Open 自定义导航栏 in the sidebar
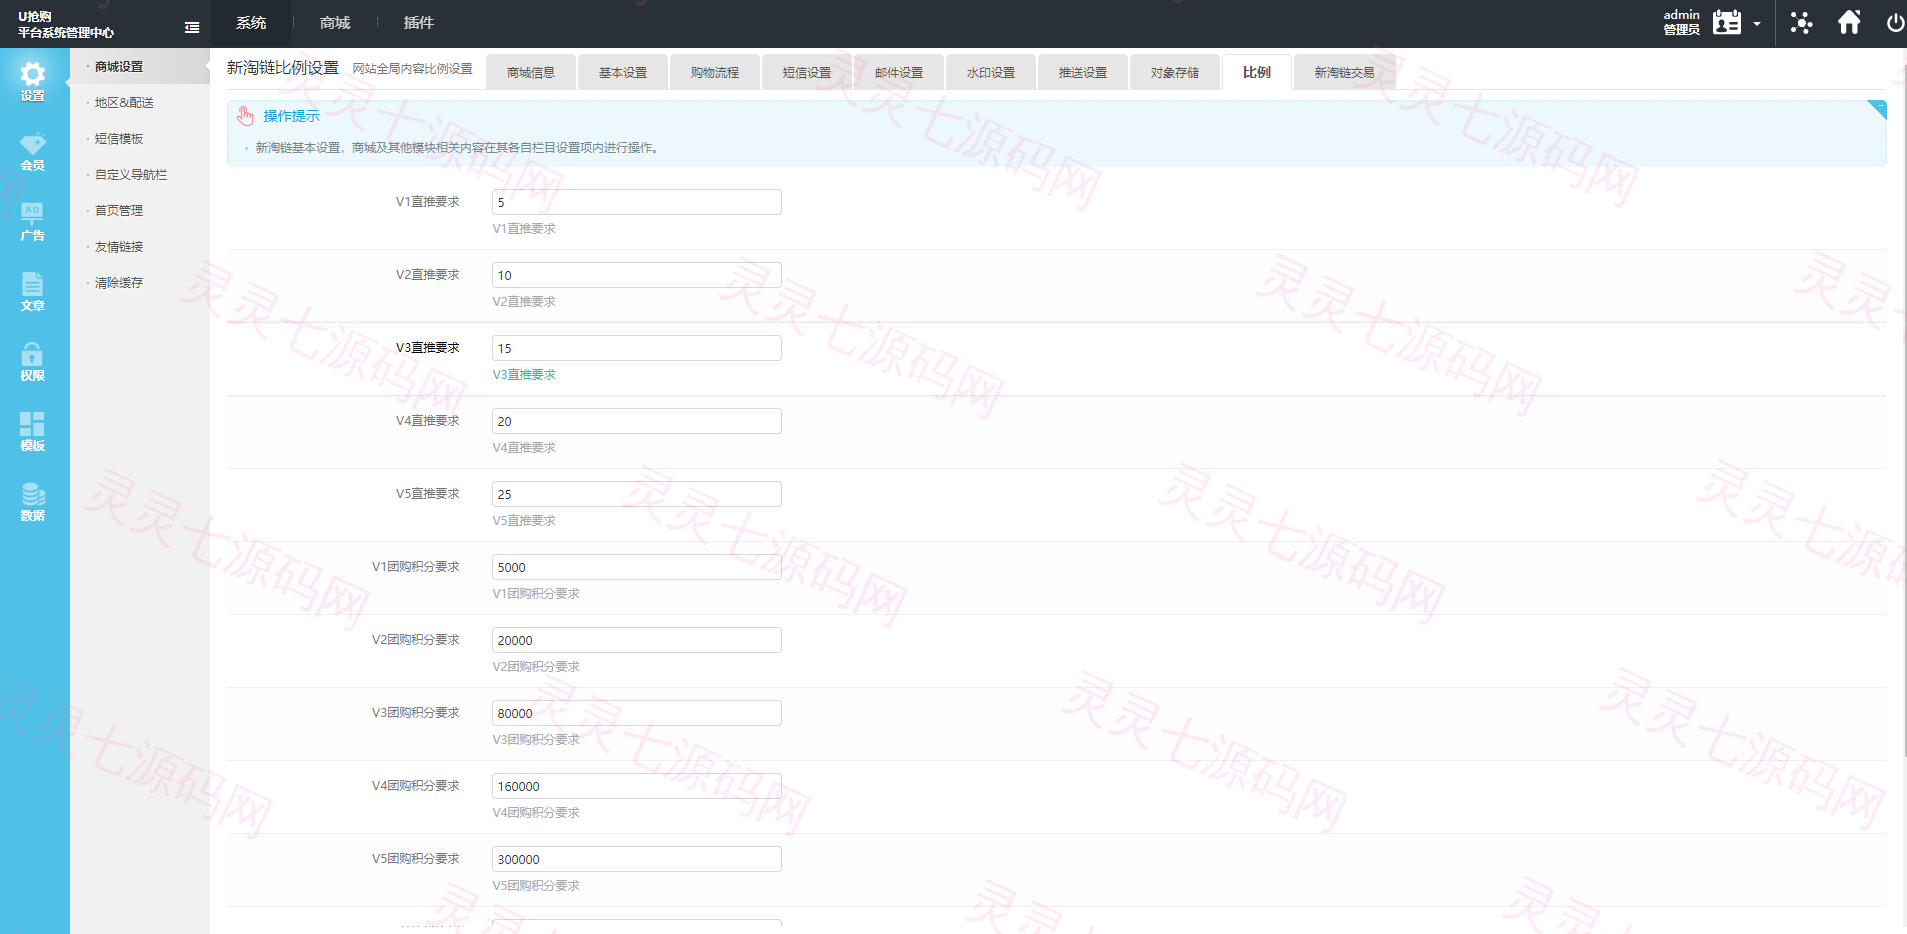The height and width of the screenshot is (934, 1907). pos(131,175)
